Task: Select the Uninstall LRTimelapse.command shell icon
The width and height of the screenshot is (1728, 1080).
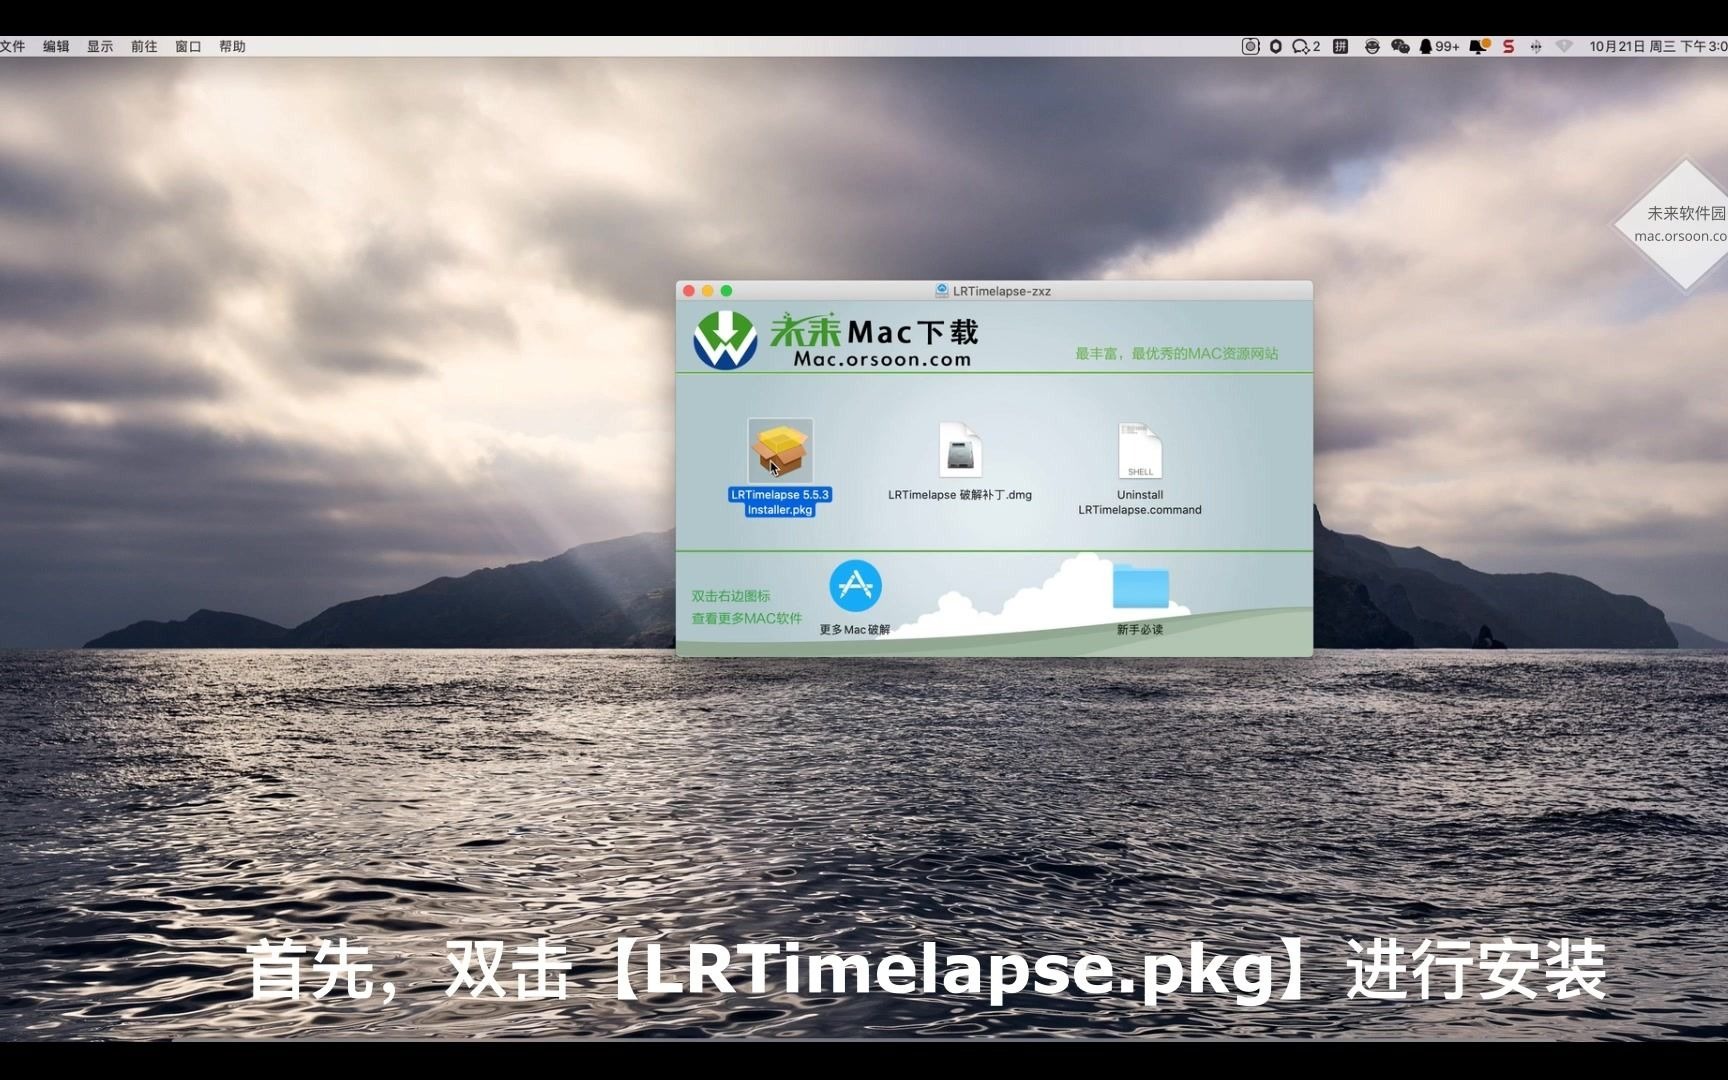Action: (x=1140, y=451)
